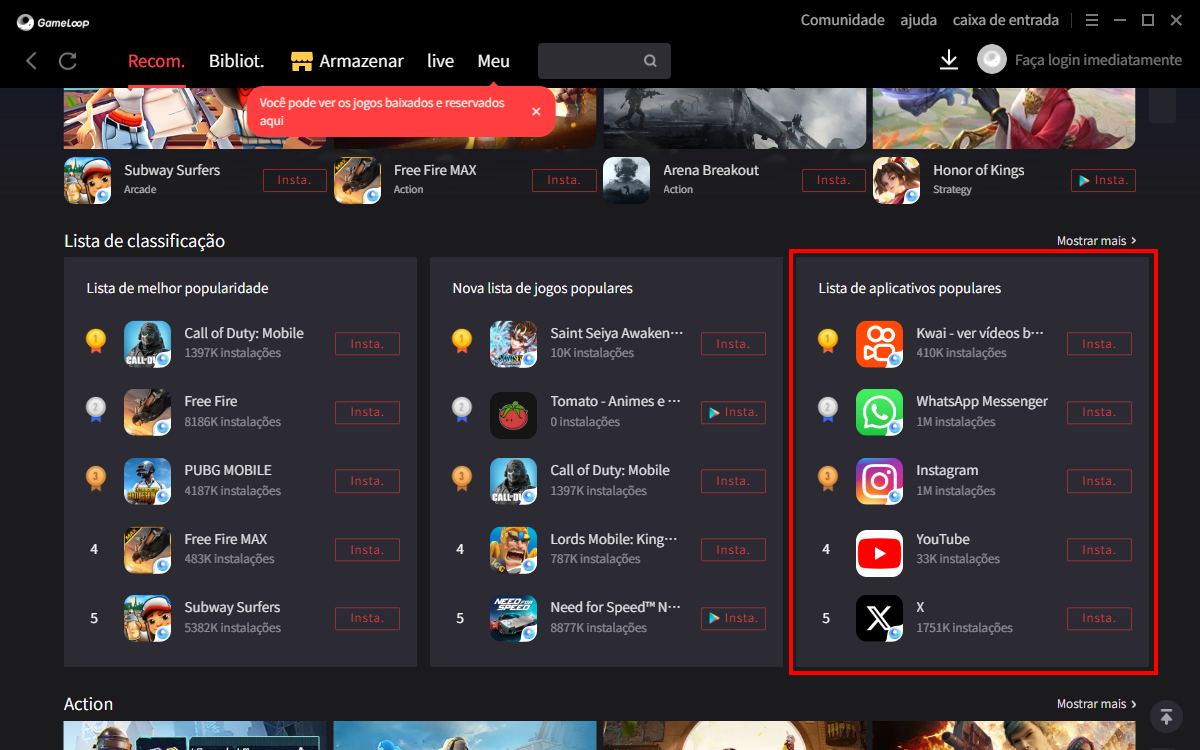The height and width of the screenshot is (750, 1200).
Task: Click the back-to-top arrow button
Action: click(1166, 716)
